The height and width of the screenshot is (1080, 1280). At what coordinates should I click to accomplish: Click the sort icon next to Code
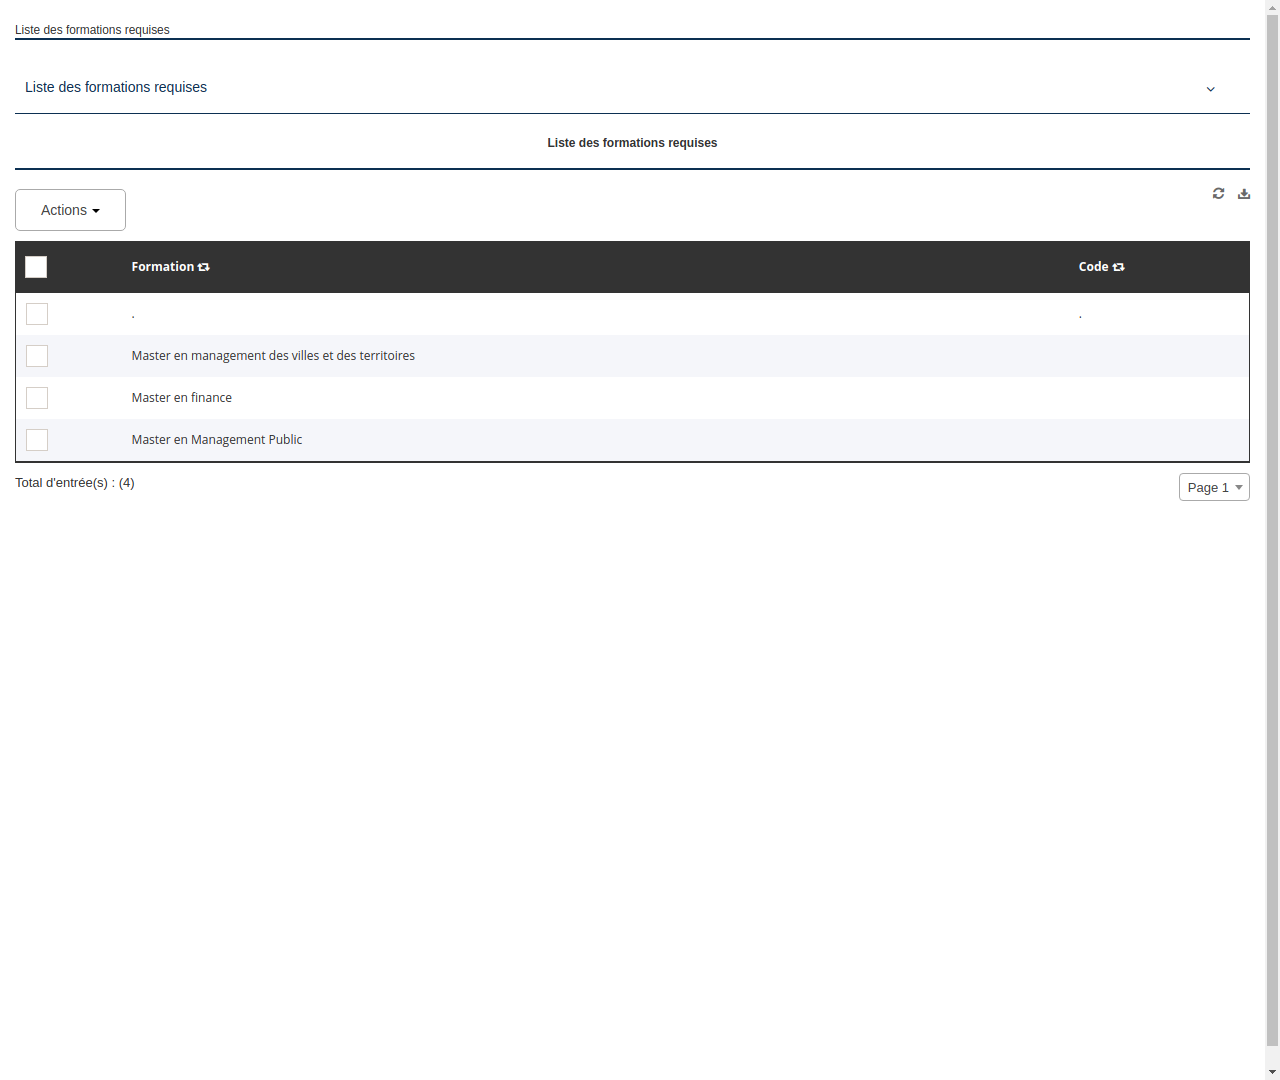click(1118, 267)
